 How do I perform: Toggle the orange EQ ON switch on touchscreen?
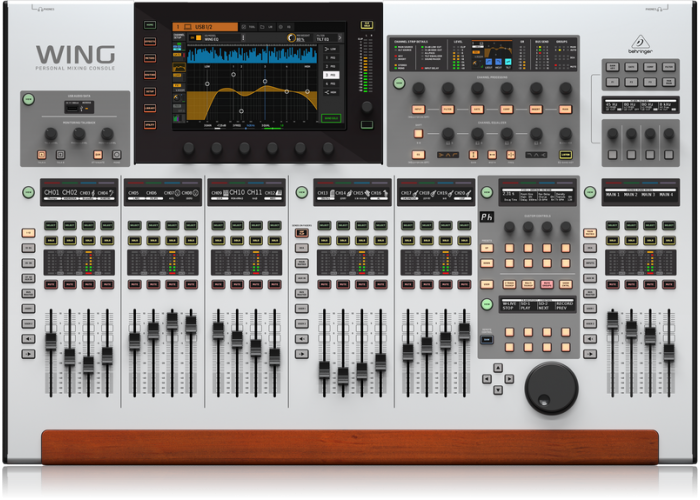tap(196, 38)
